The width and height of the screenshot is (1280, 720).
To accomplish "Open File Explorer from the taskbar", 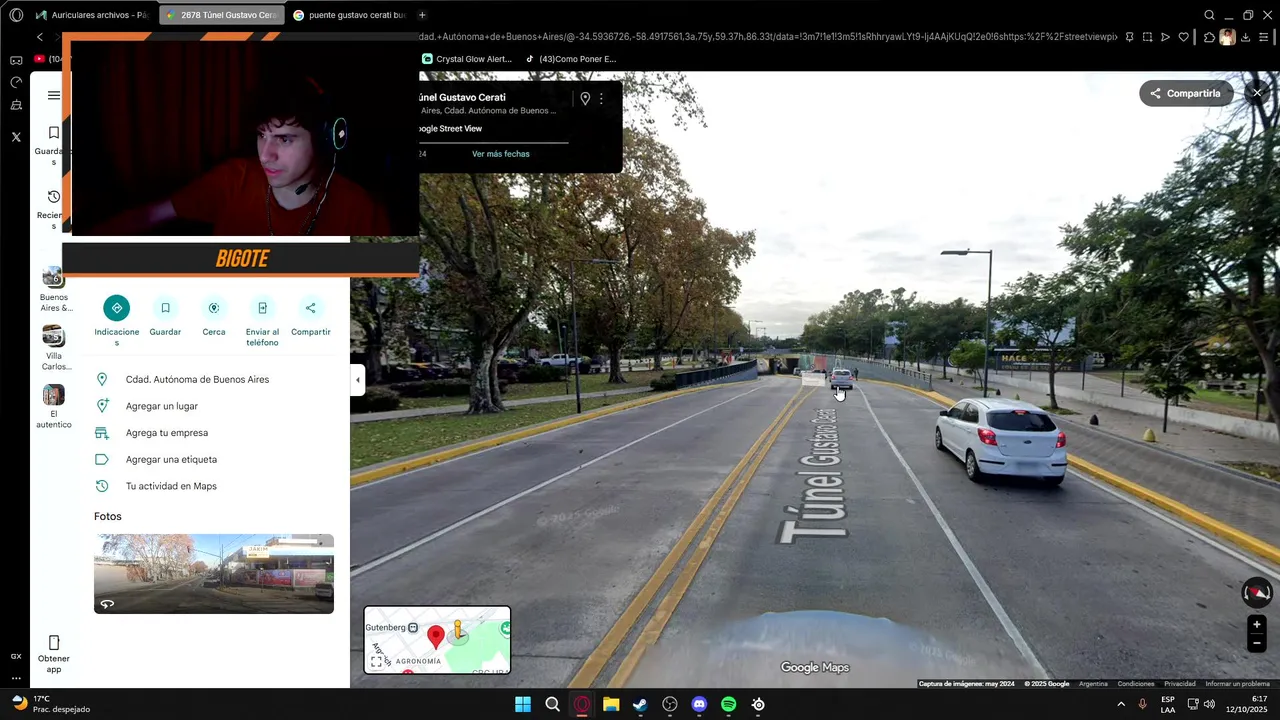I will 611,704.
